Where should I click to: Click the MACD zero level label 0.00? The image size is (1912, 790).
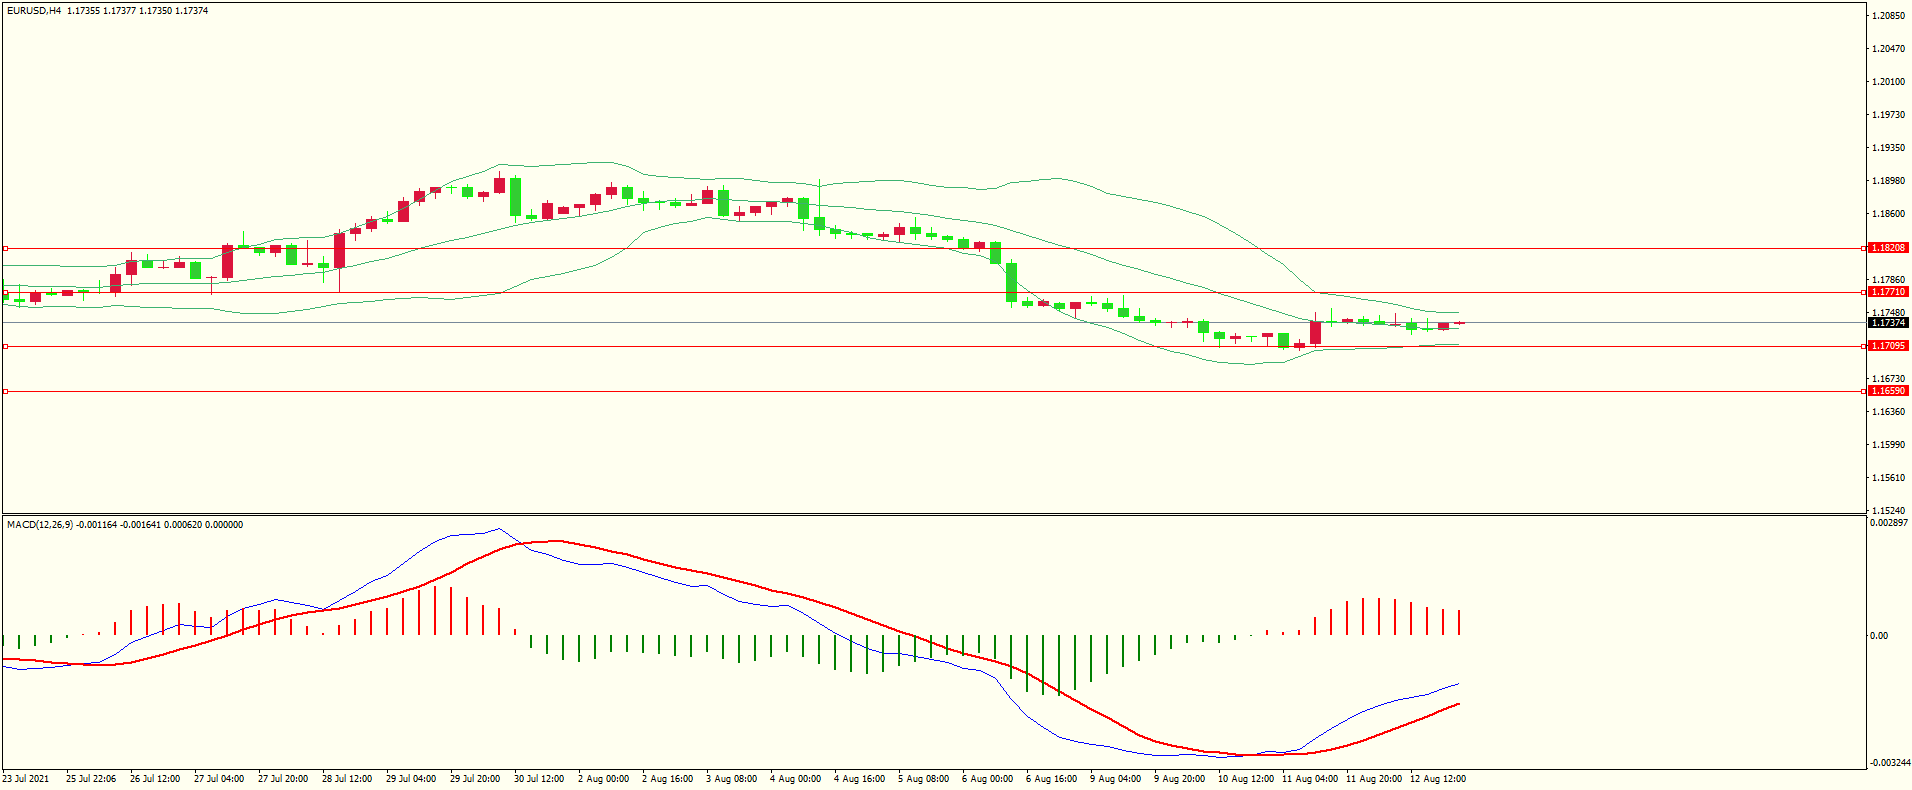click(x=1880, y=636)
